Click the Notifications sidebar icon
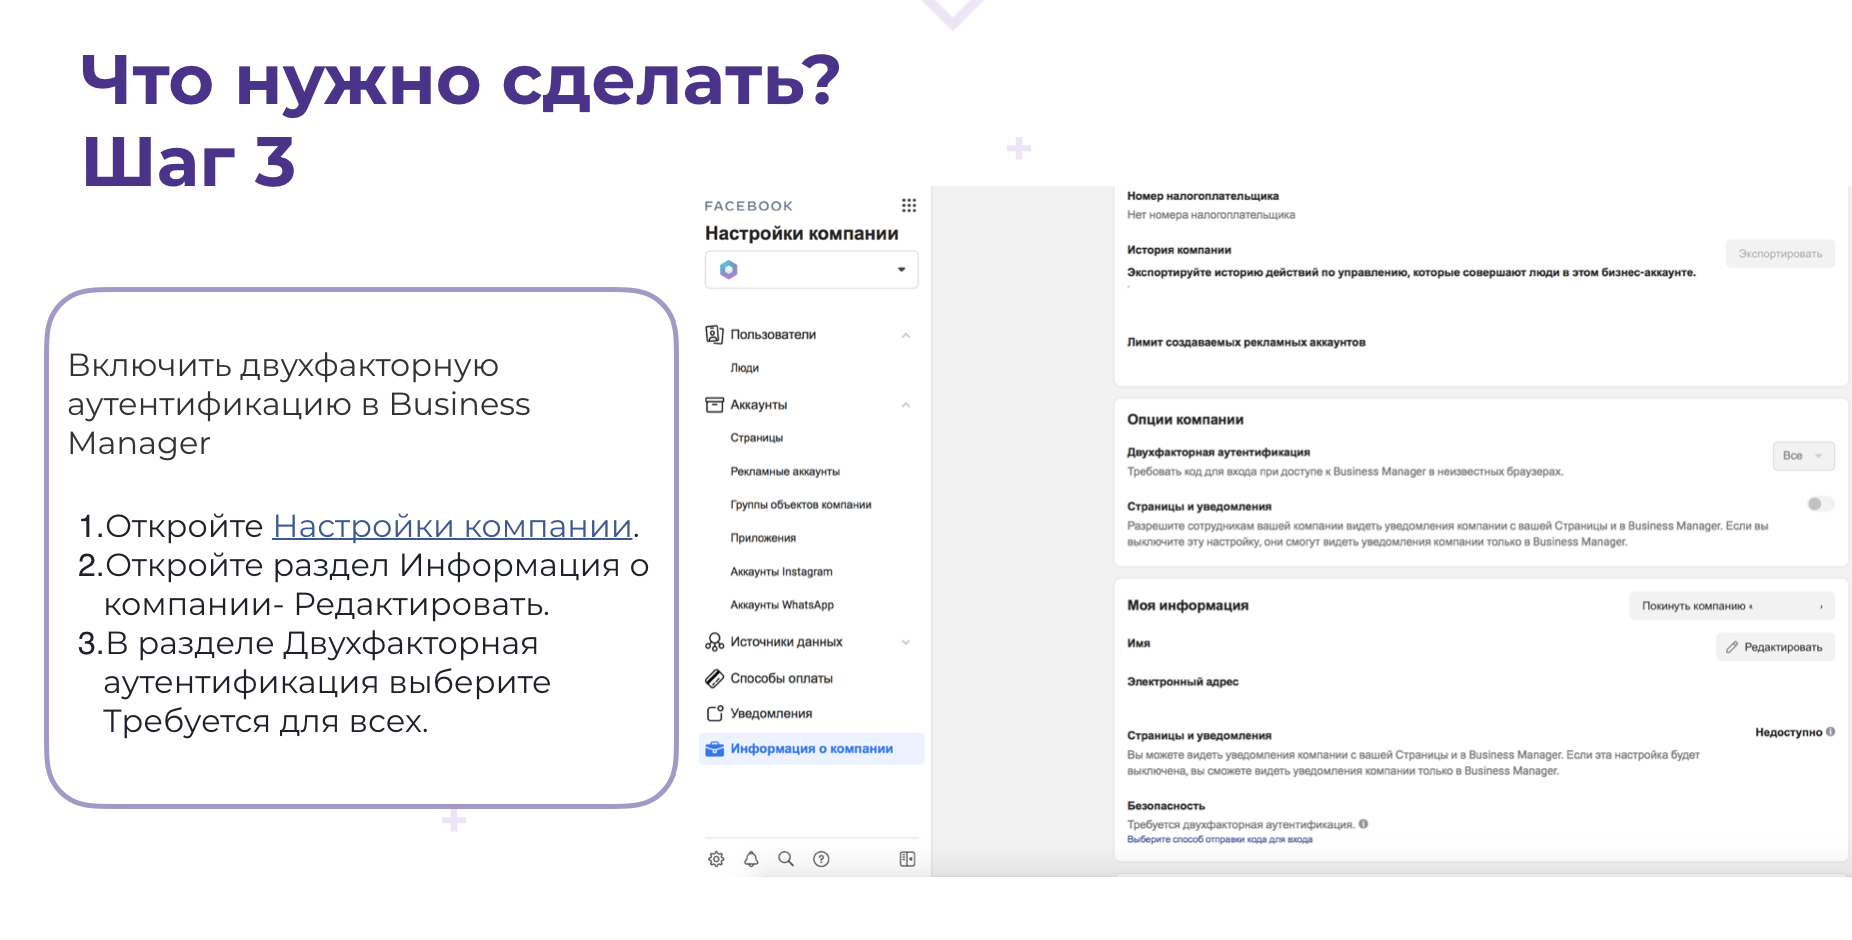The height and width of the screenshot is (940, 1852). coord(714,713)
